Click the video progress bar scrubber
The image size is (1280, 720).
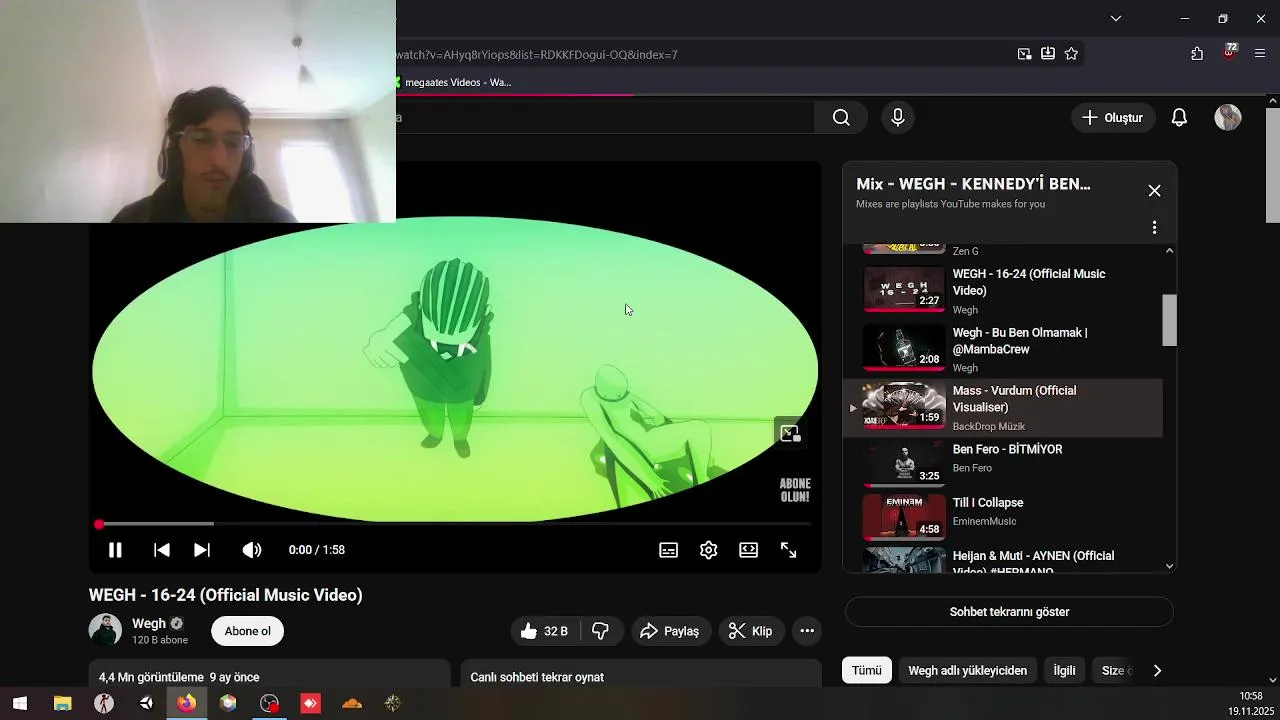(99, 524)
